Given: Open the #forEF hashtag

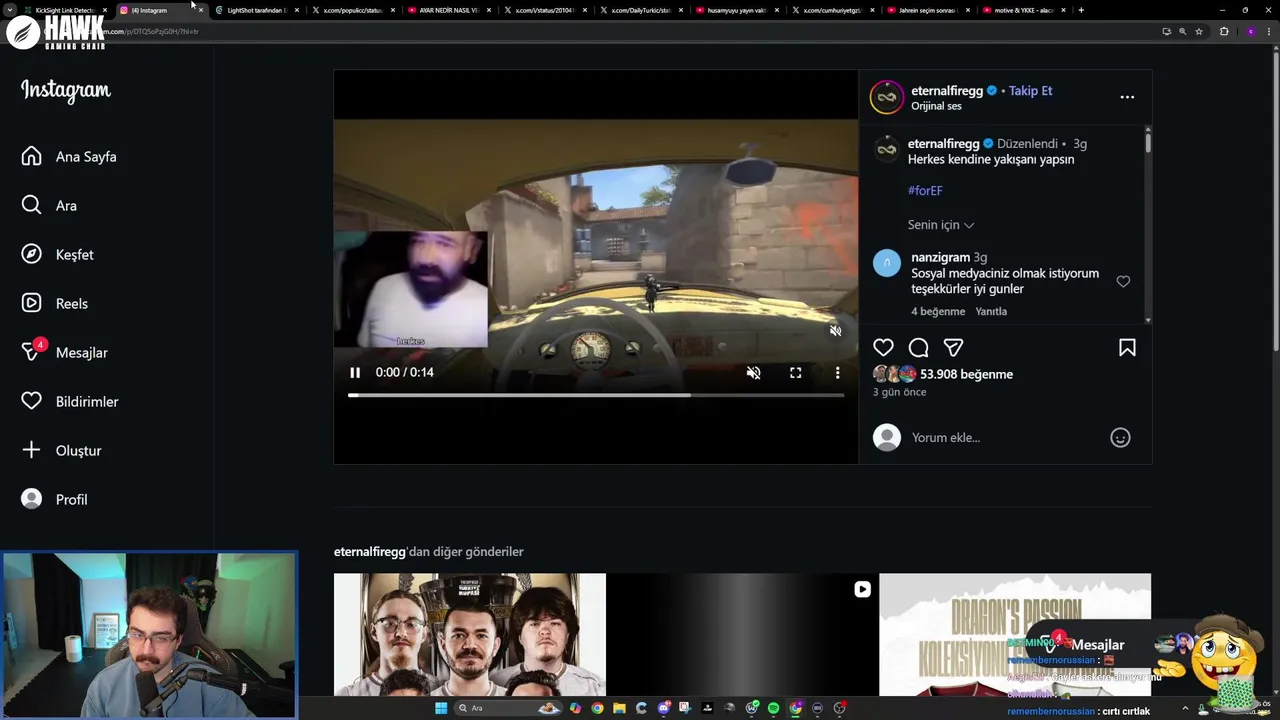Looking at the screenshot, I should [x=925, y=191].
